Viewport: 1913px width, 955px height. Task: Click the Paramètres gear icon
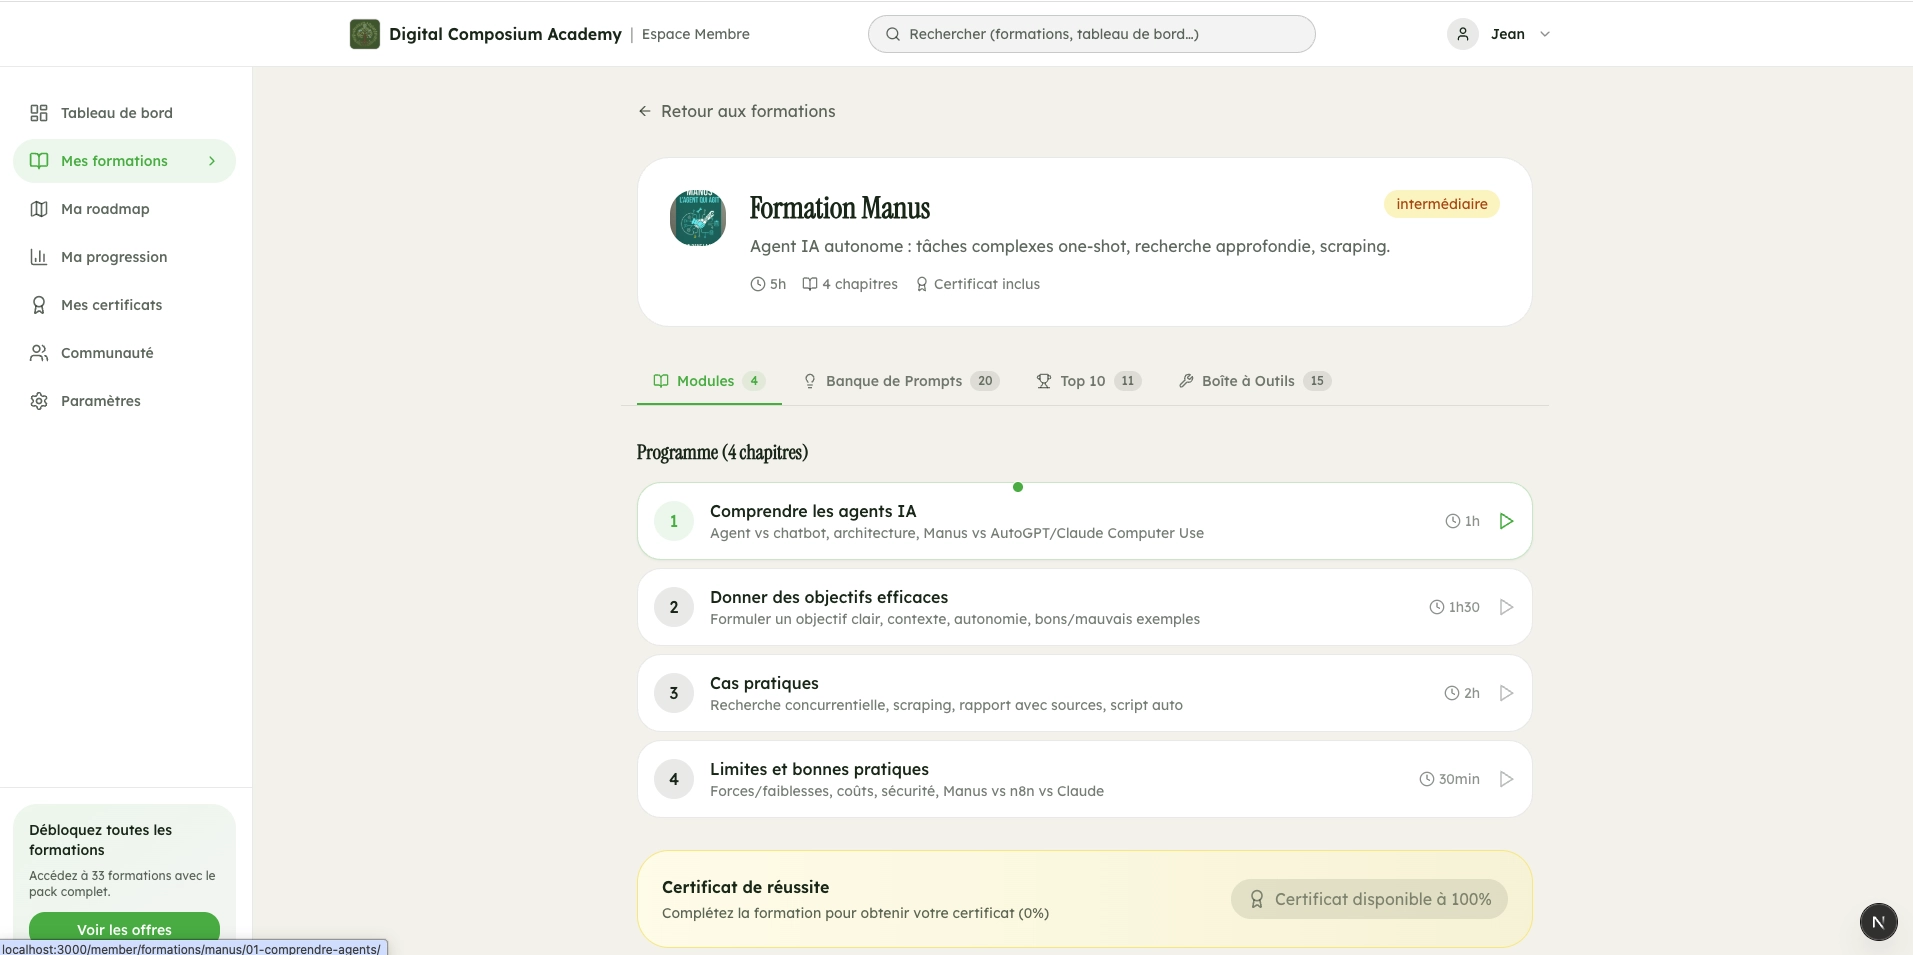38,400
